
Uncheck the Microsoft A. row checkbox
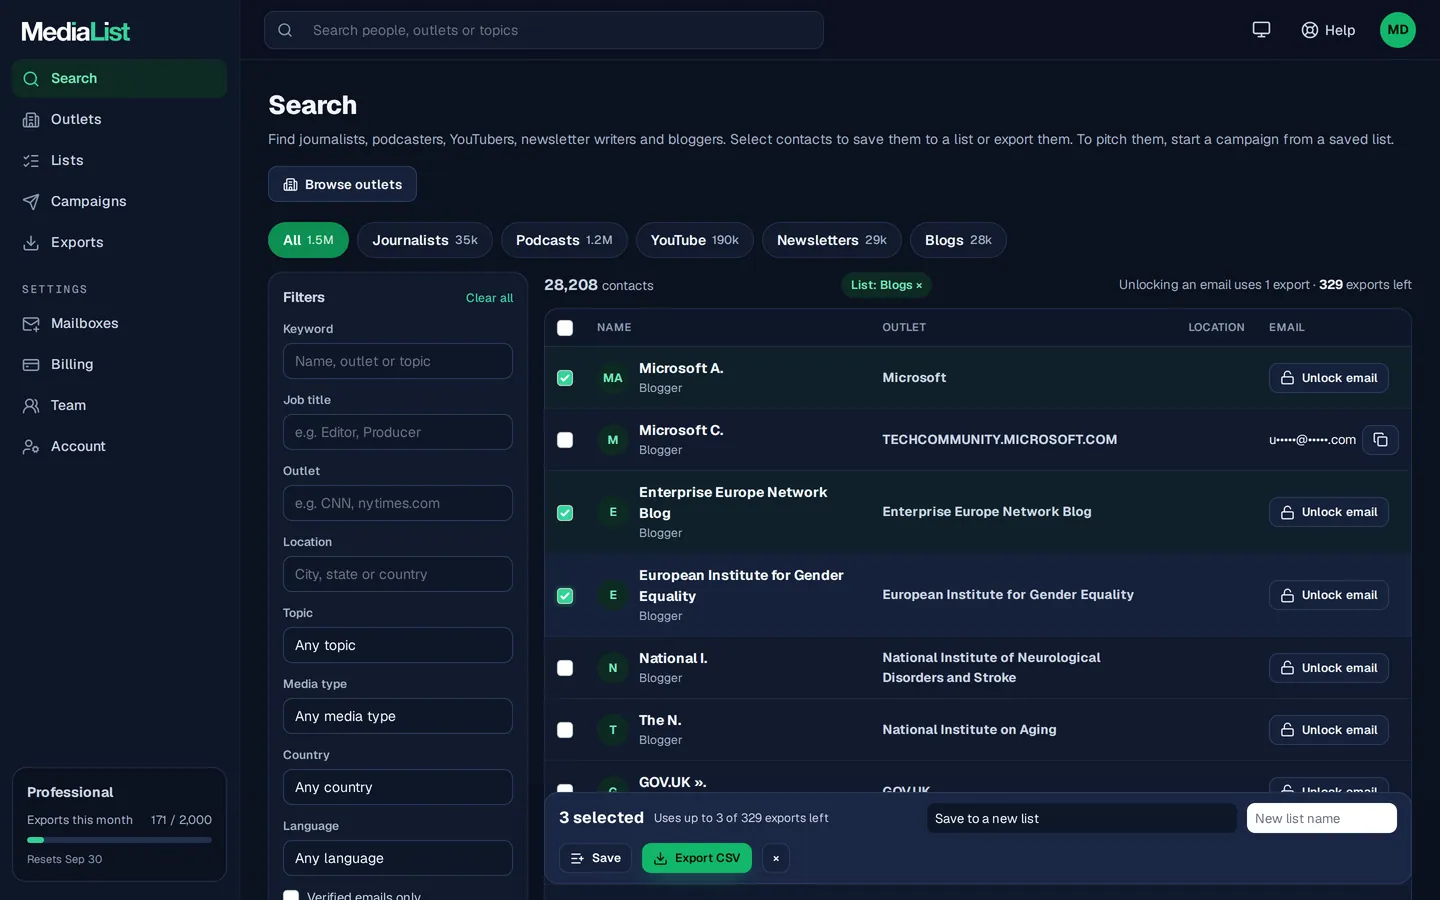[x=565, y=378]
